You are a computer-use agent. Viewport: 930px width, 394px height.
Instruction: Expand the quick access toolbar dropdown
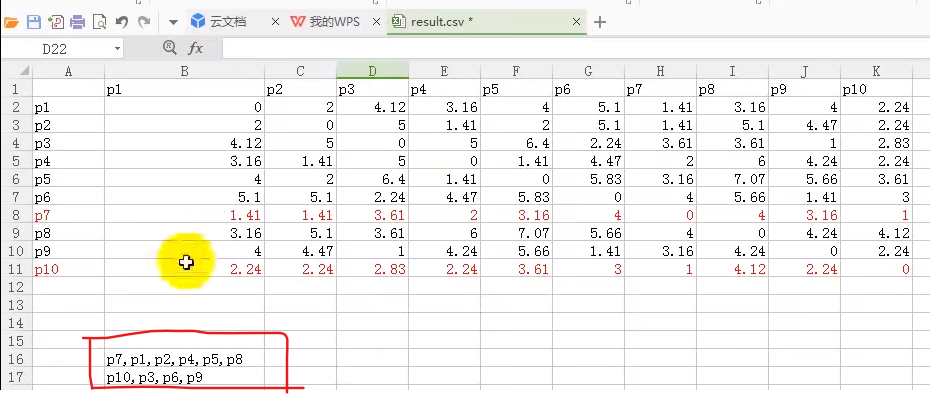[173, 23]
